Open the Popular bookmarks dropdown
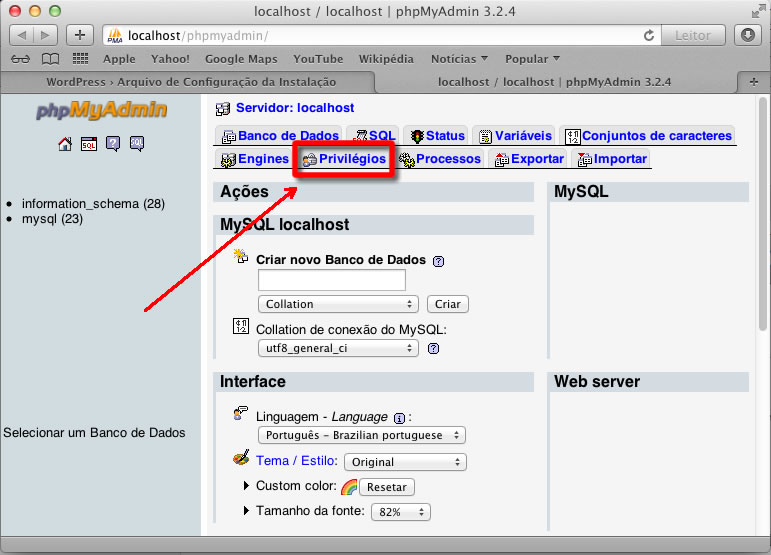 click(532, 59)
